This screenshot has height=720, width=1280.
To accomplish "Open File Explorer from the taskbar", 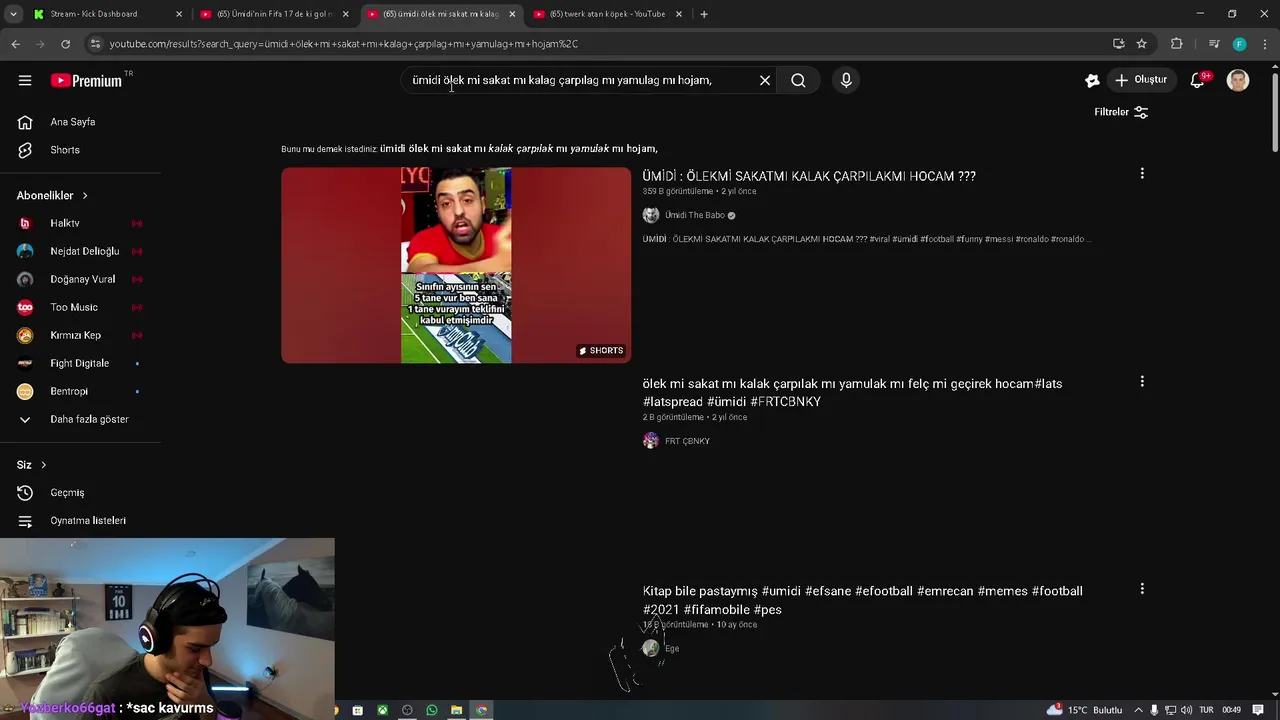I will coord(456,710).
